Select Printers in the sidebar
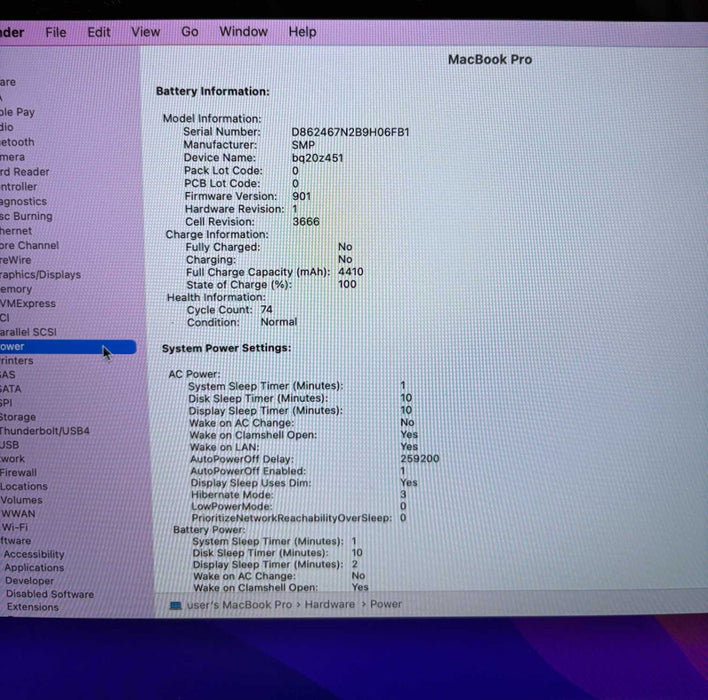The height and width of the screenshot is (700, 708). (x=17, y=360)
